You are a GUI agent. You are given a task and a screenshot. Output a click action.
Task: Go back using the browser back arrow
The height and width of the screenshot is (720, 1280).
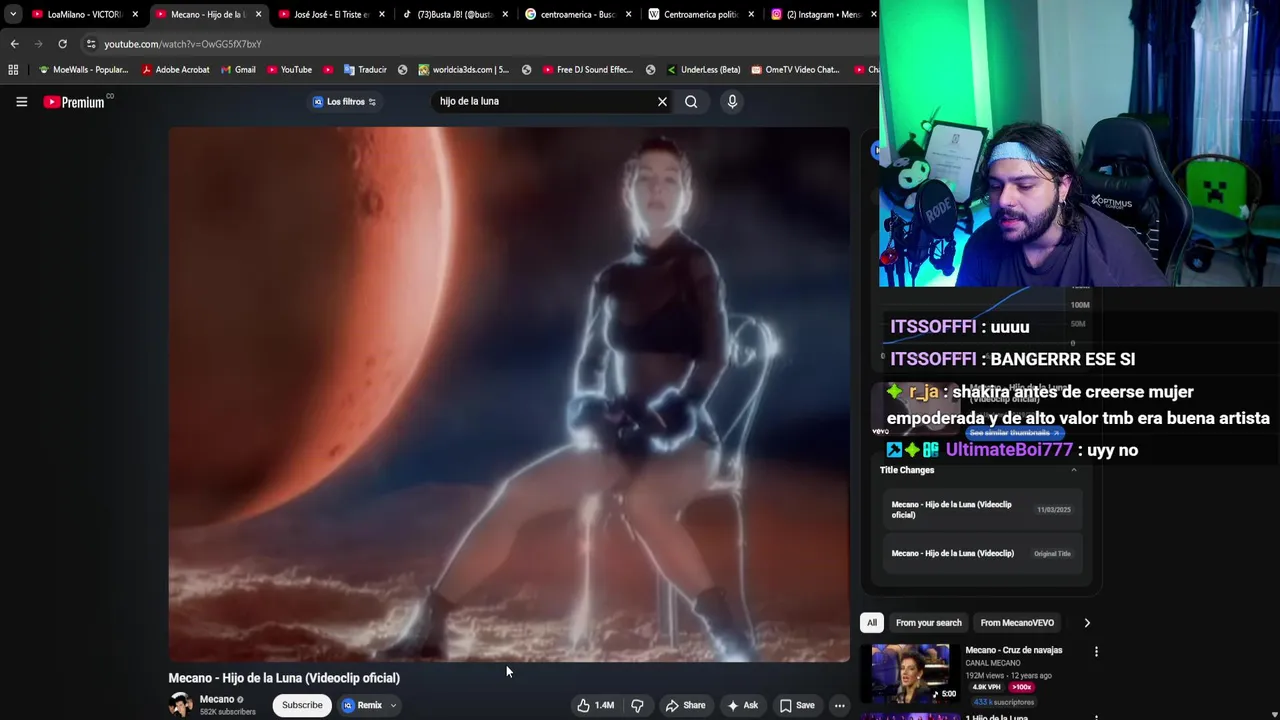[14, 44]
